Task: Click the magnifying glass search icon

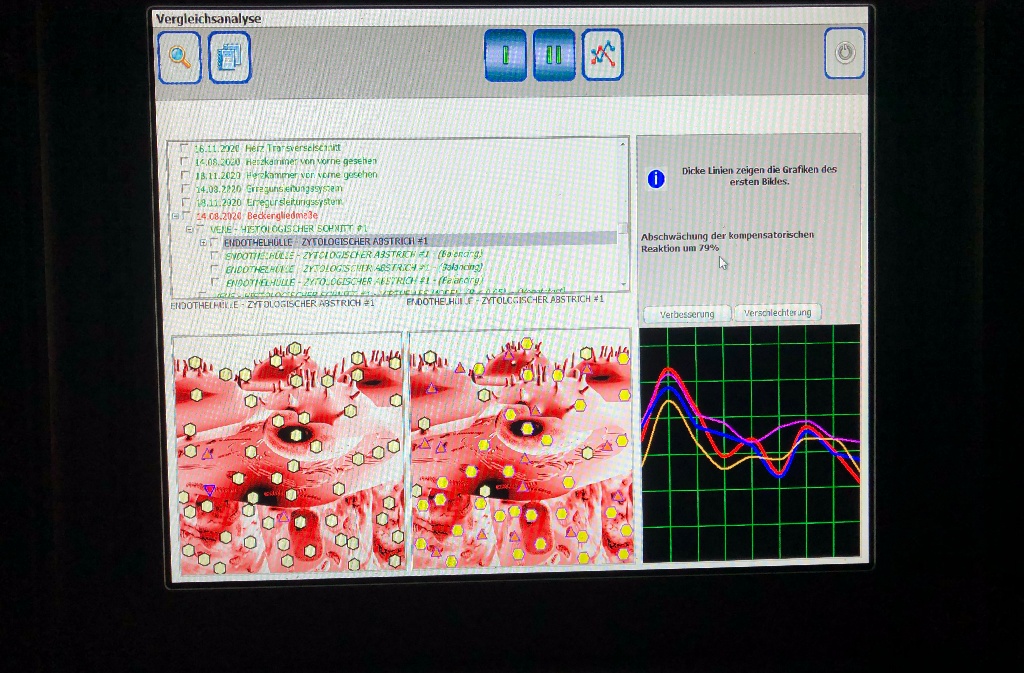Action: point(179,57)
